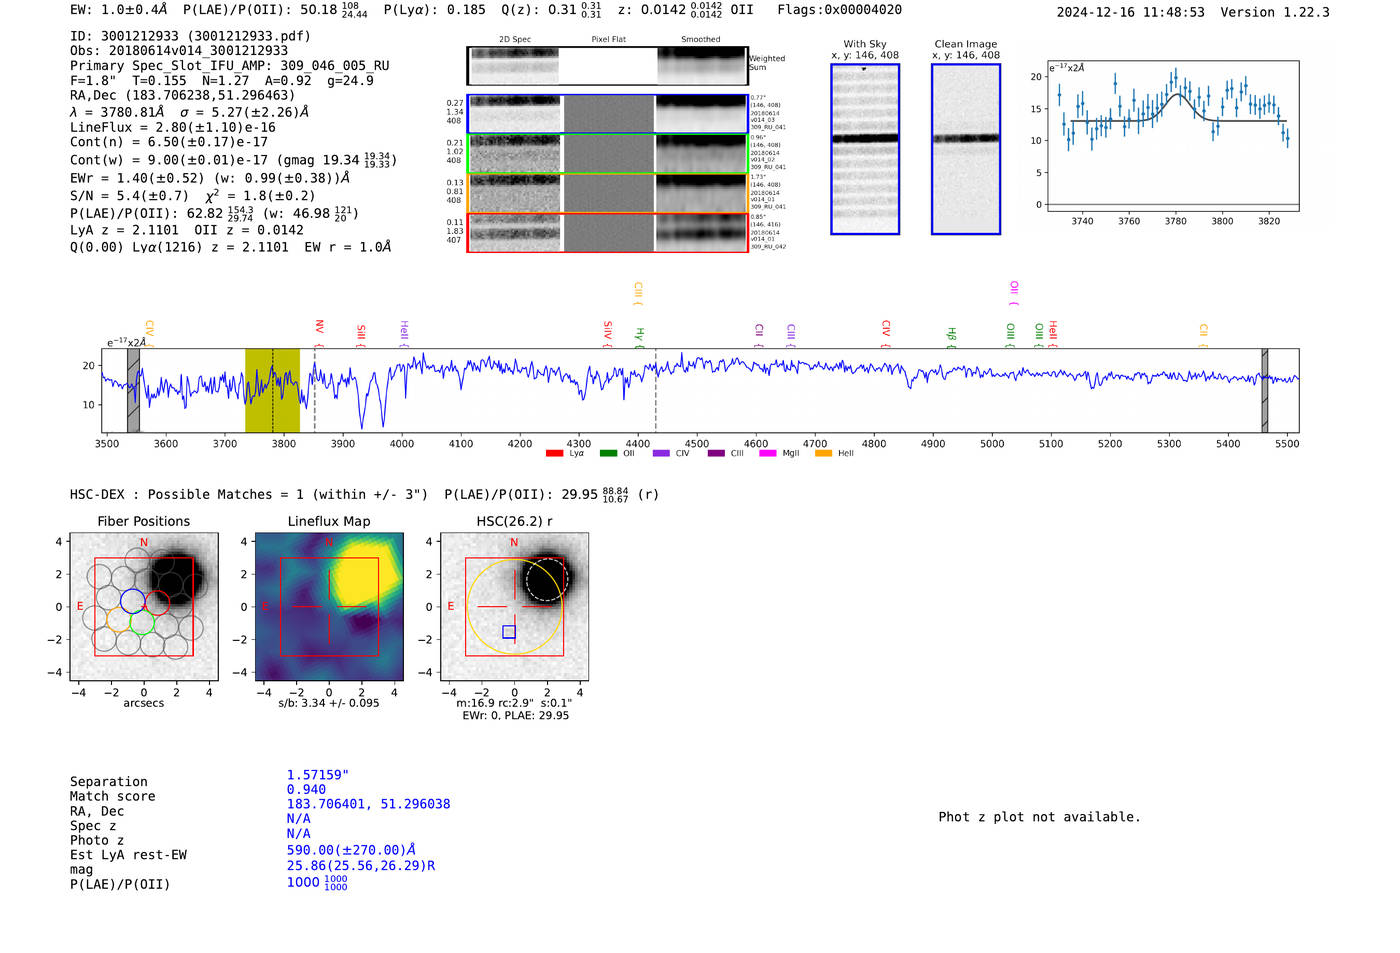This screenshot has height=953, width=1400.
Task: Open the With Sky cutout image
Action: (865, 149)
